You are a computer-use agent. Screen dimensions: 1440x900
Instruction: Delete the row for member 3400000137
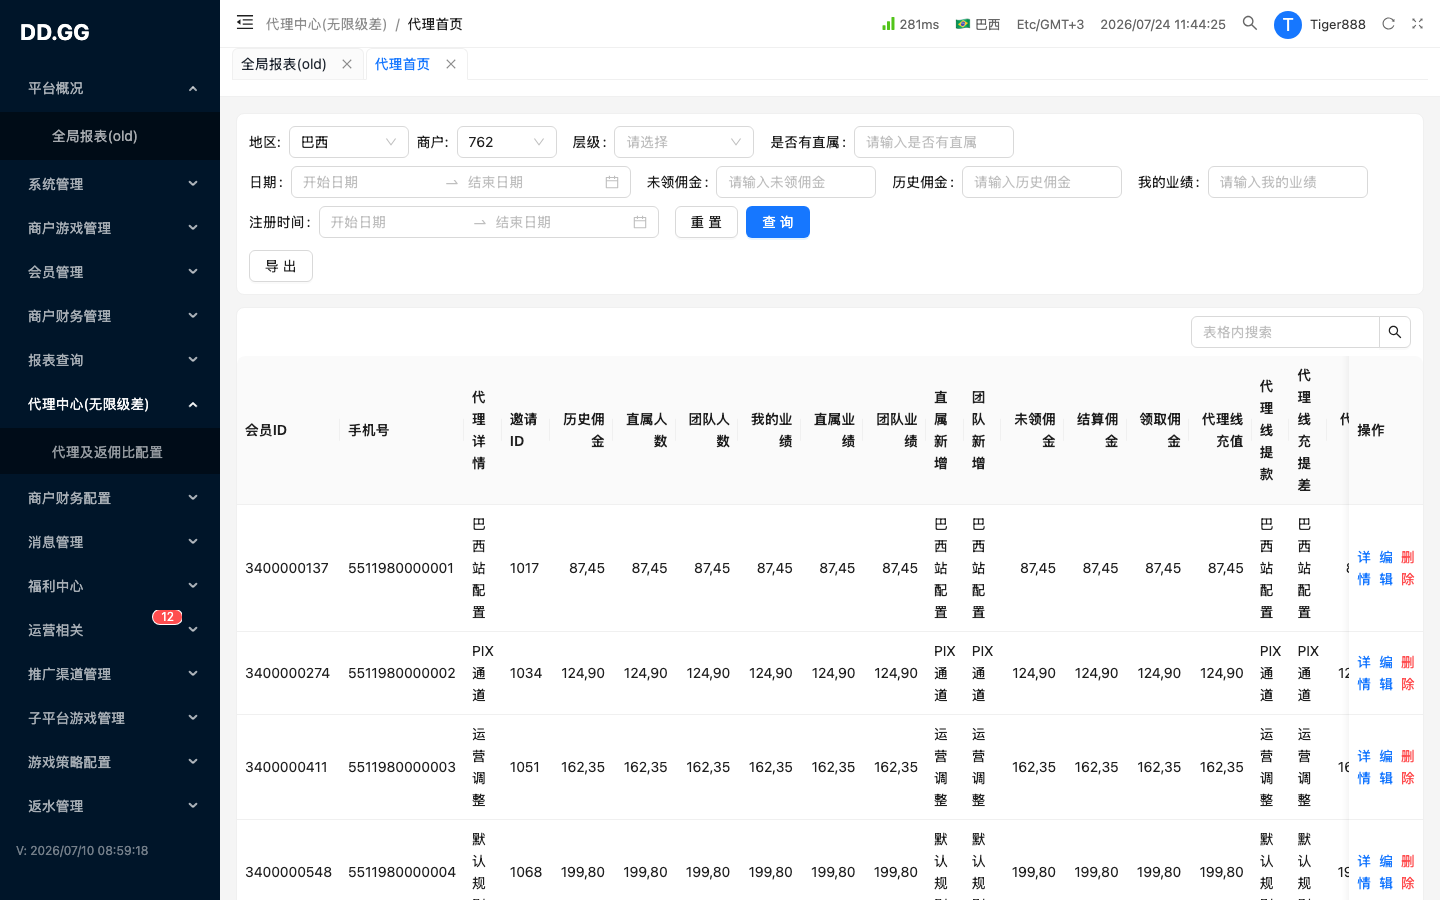point(1408,568)
